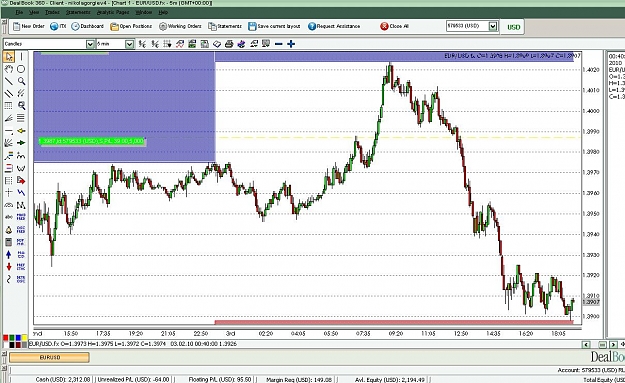Click Request Assistance button

[334, 26]
